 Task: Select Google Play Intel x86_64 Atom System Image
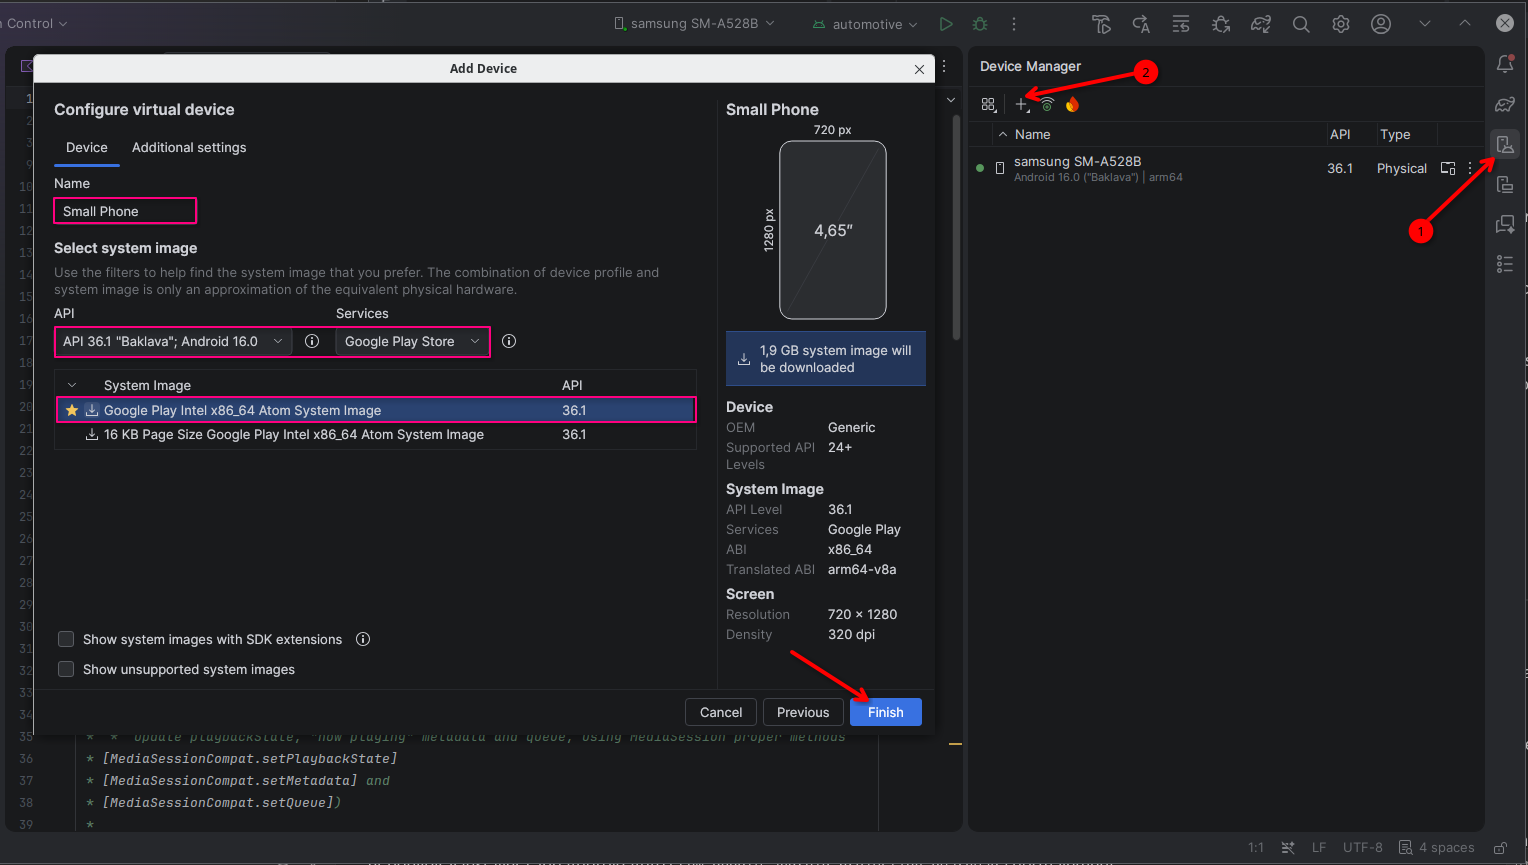(x=376, y=410)
